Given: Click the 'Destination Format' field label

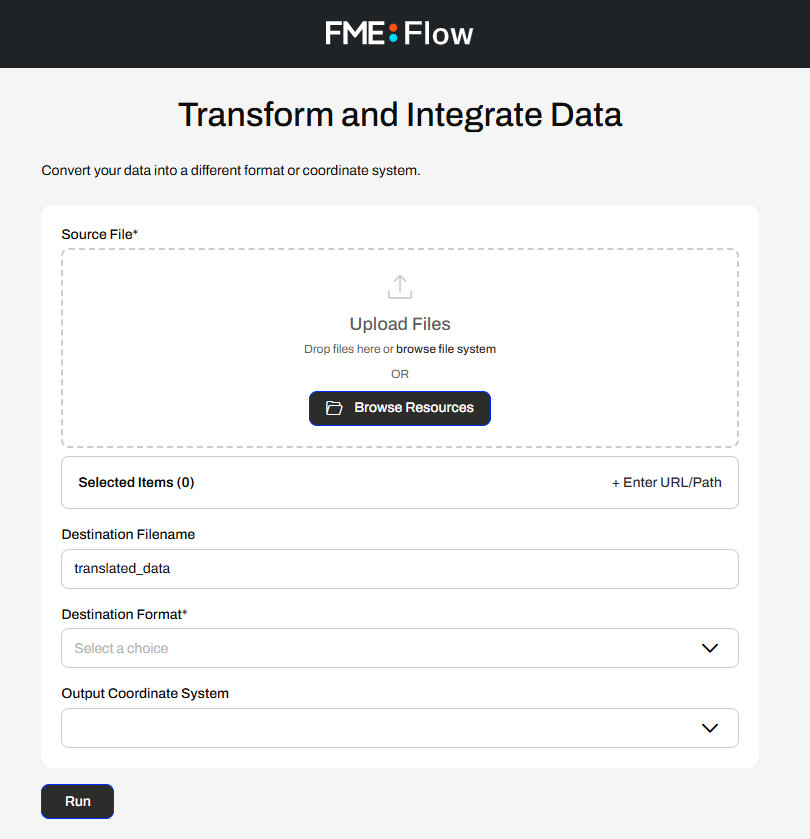Looking at the screenshot, I should click(124, 614).
